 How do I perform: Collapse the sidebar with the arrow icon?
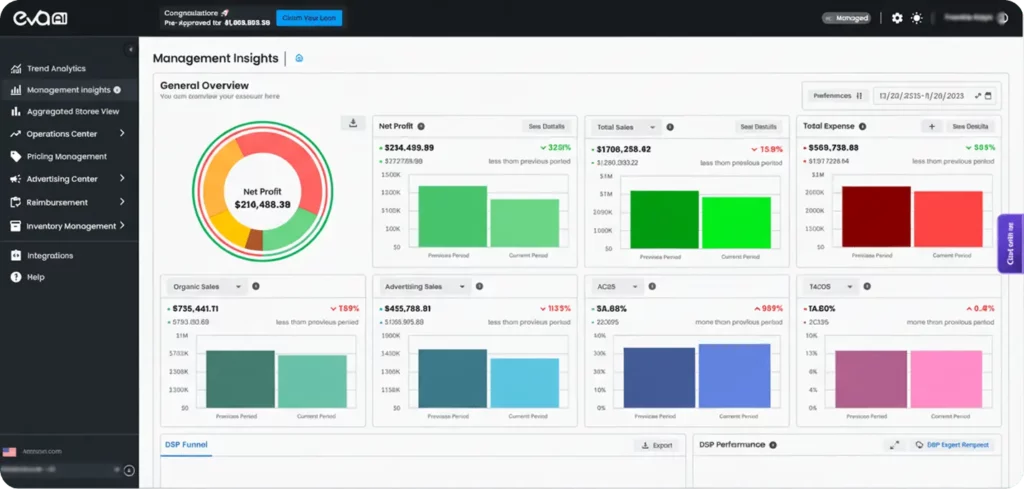point(131,49)
